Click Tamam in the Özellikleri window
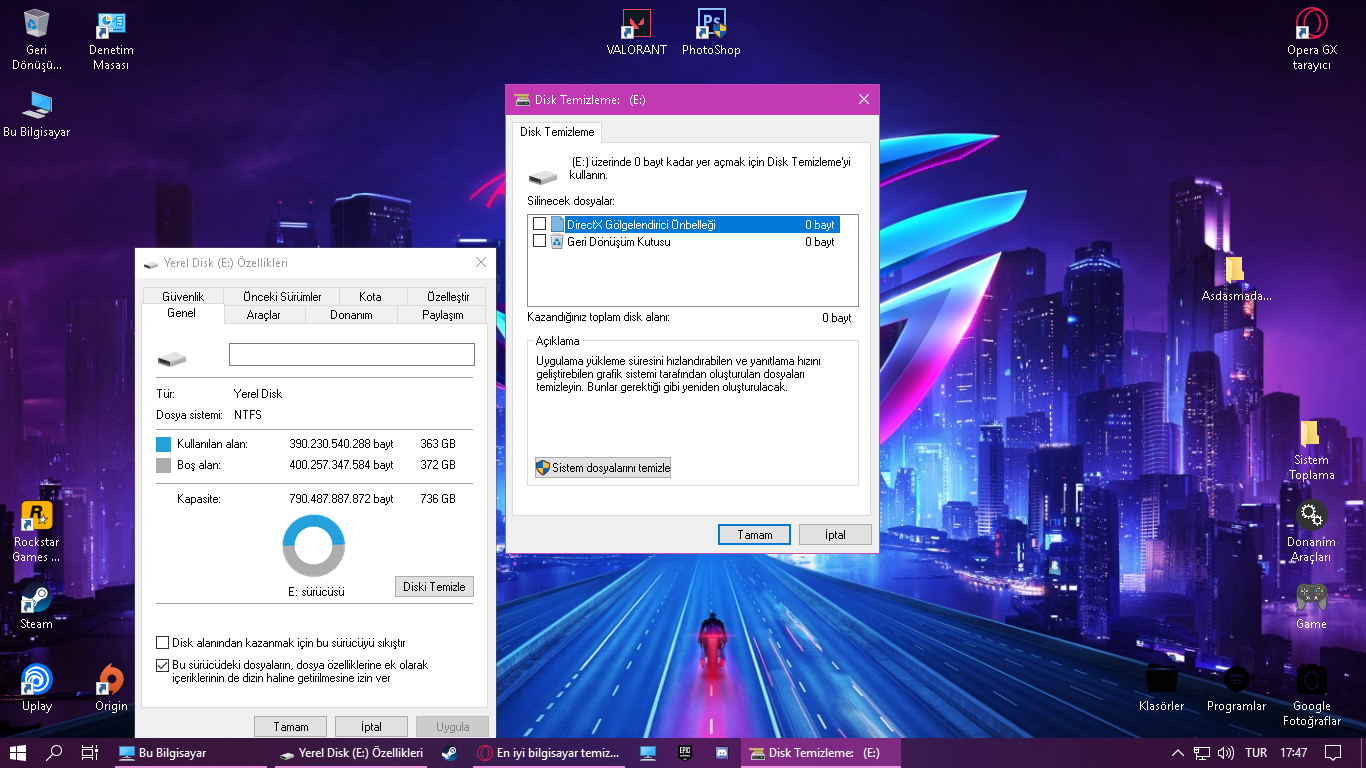 [291, 727]
